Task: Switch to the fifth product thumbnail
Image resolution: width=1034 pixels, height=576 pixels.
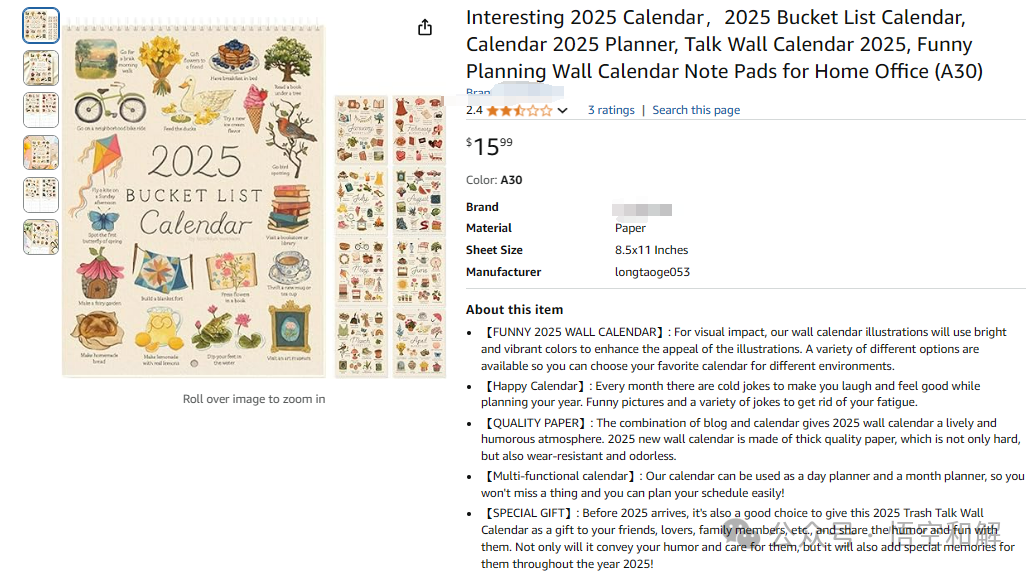Action: point(41,194)
